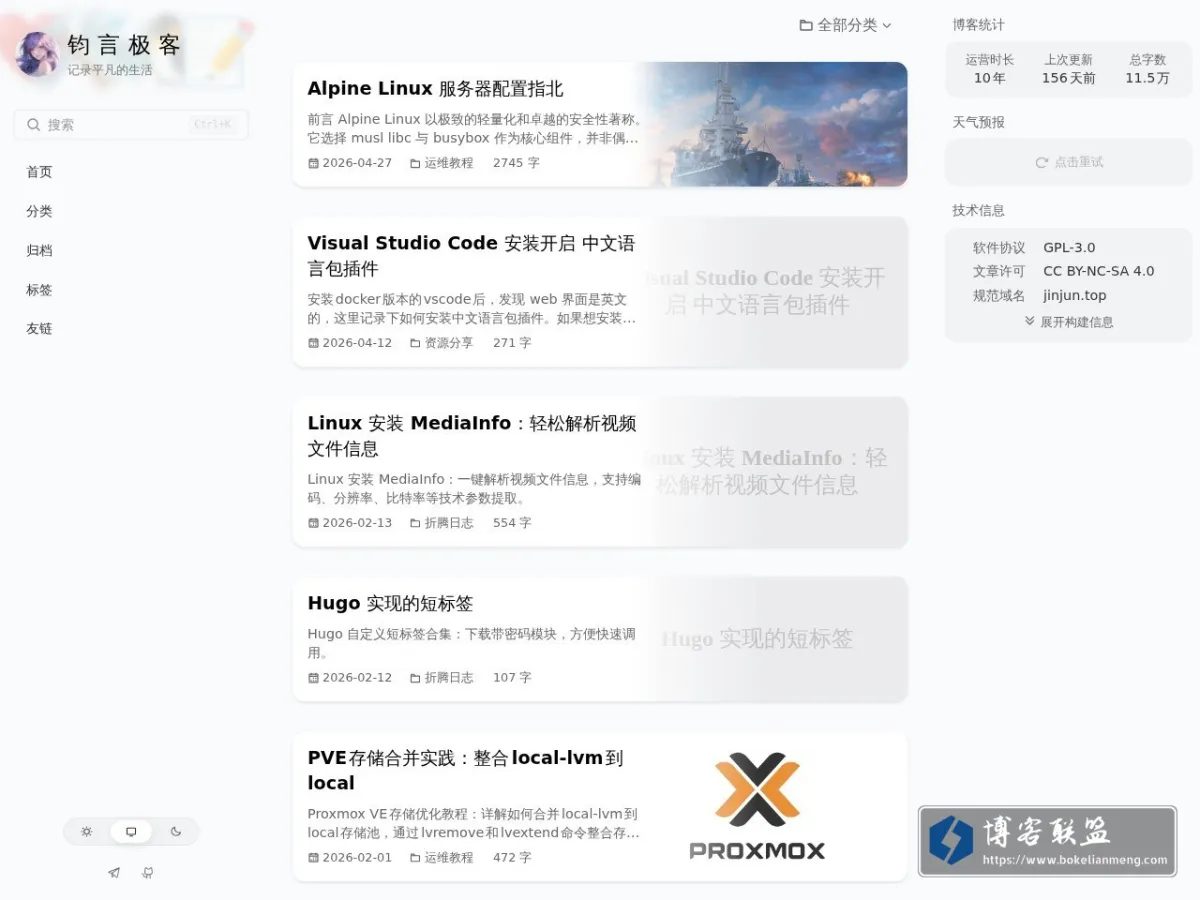Click the search magnifier icon

34,125
